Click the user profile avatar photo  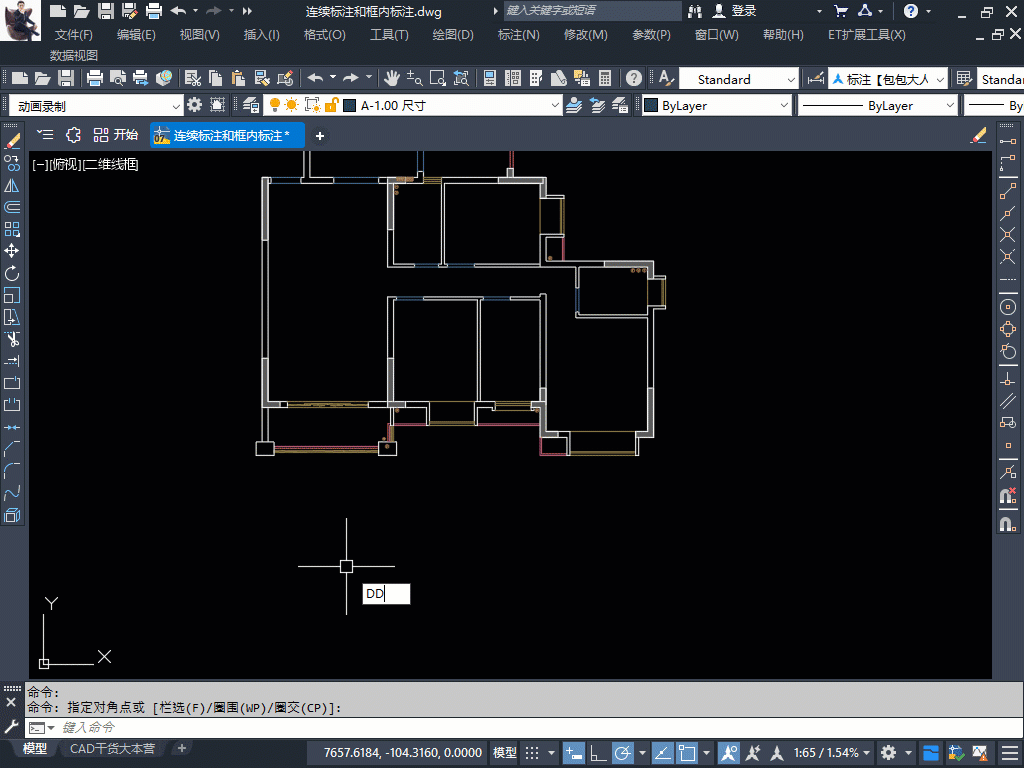20,20
